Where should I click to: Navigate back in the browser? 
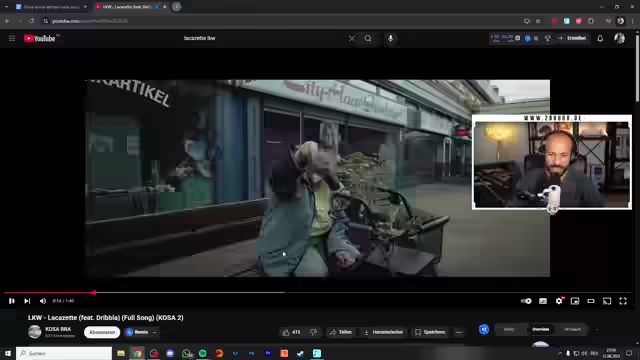coord(7,21)
